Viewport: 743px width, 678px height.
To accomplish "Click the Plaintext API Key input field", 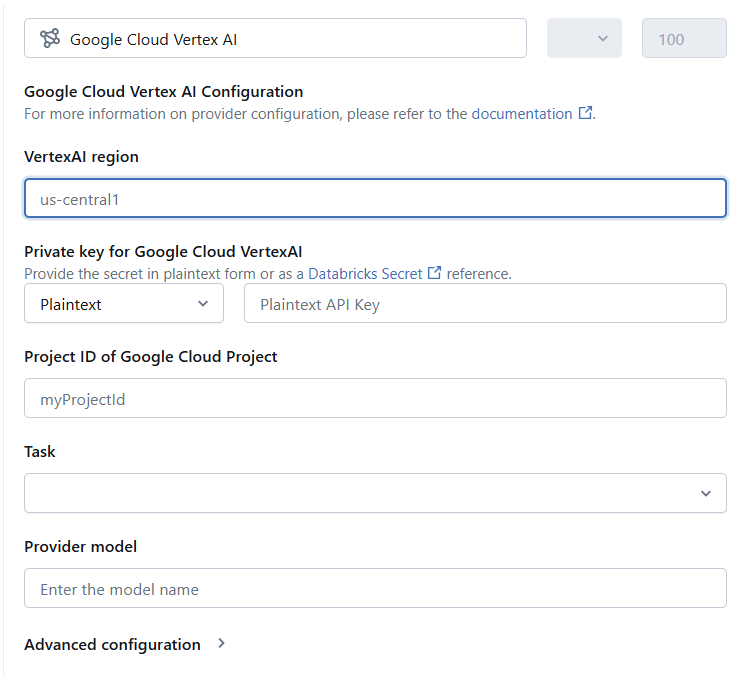I will [x=485, y=304].
